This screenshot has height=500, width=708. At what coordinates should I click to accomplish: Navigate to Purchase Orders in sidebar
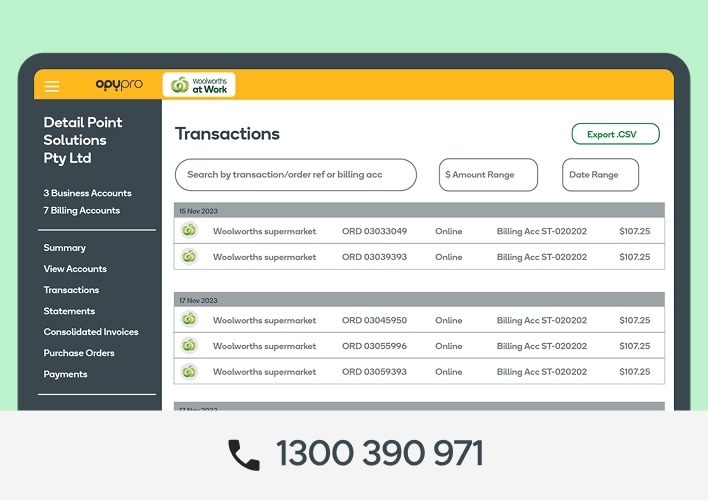(x=79, y=353)
